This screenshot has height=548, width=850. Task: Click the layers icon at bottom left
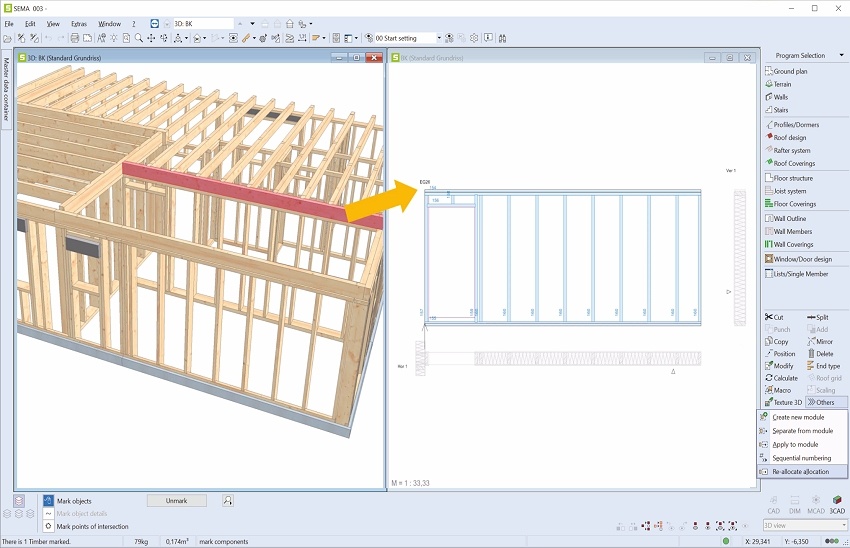[x=19, y=501]
